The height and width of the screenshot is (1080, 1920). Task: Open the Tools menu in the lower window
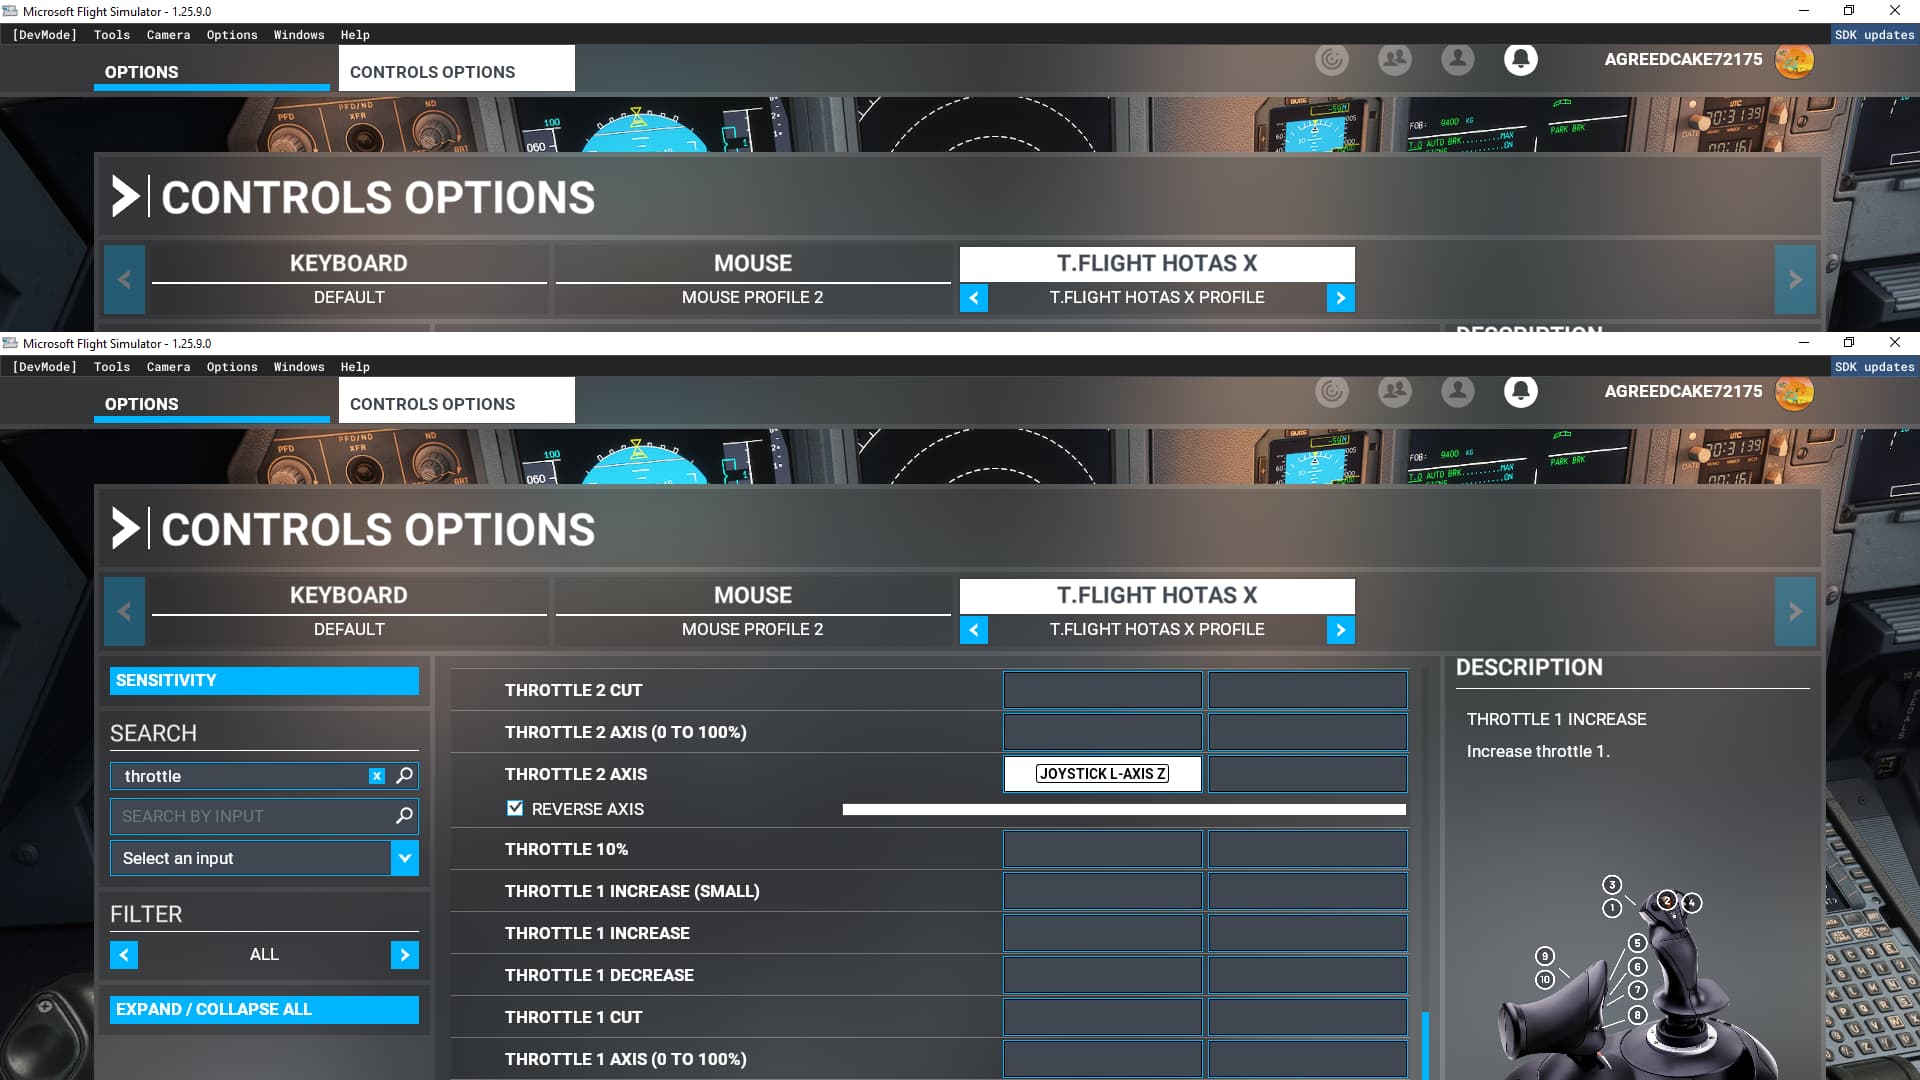(x=112, y=367)
